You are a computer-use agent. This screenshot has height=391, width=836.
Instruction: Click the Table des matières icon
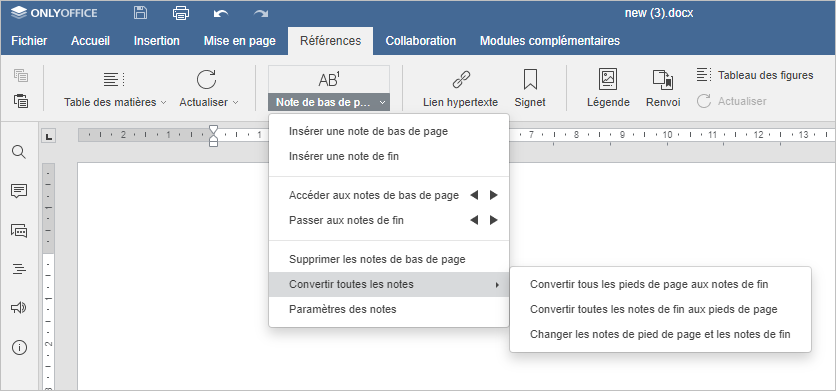click(114, 79)
